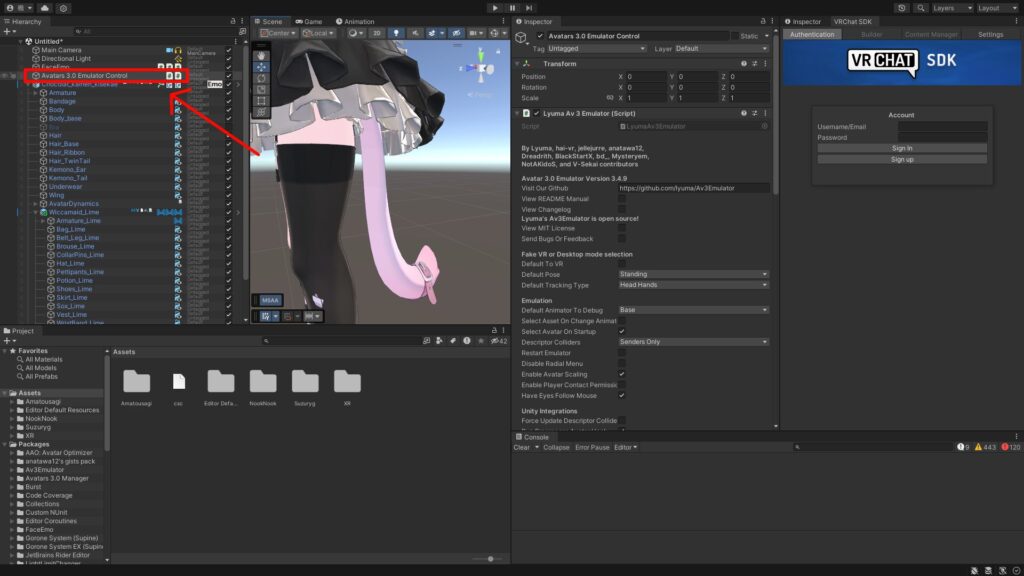Click the Username/Email input field
Image resolution: width=1024 pixels, height=576 pixels.
942,127
